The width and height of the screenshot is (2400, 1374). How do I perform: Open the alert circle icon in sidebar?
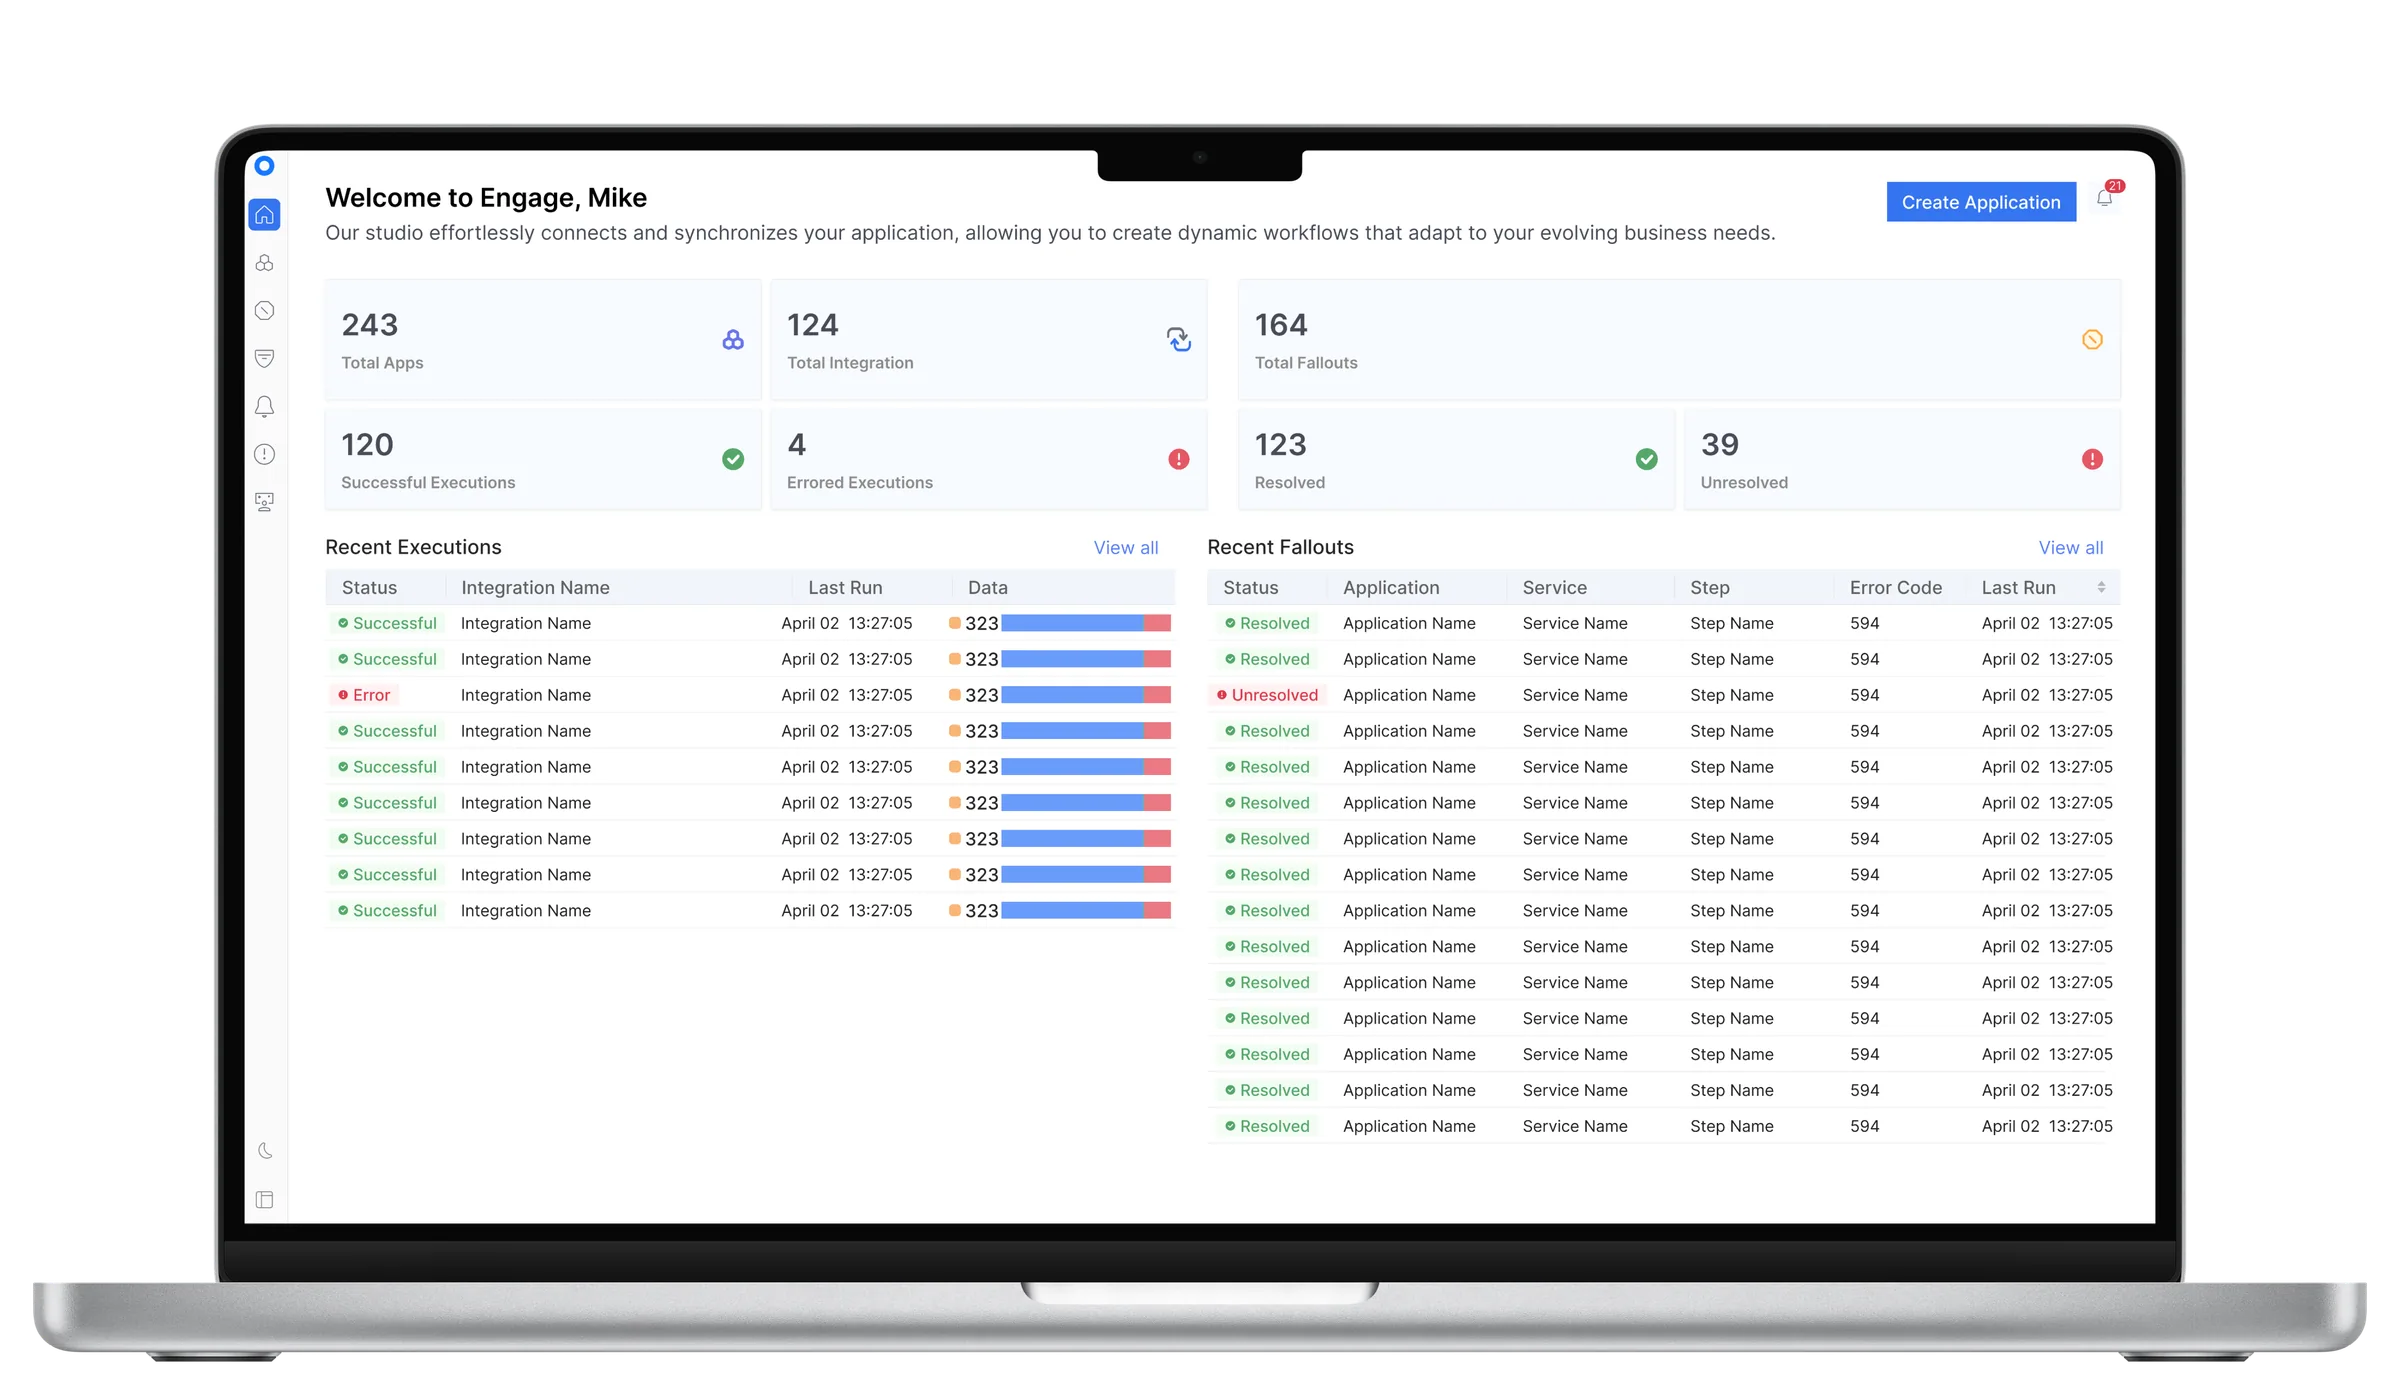click(264, 454)
